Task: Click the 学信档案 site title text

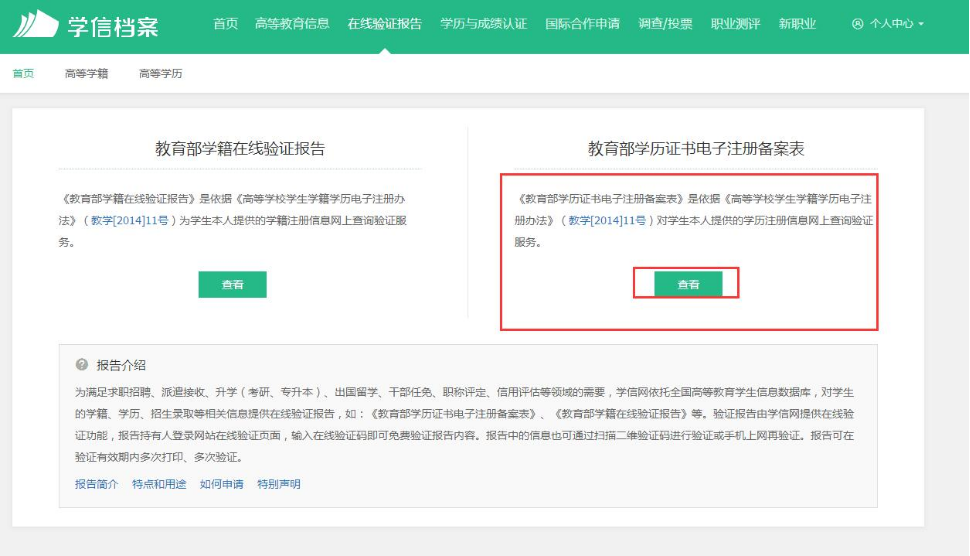Action: click(113, 27)
